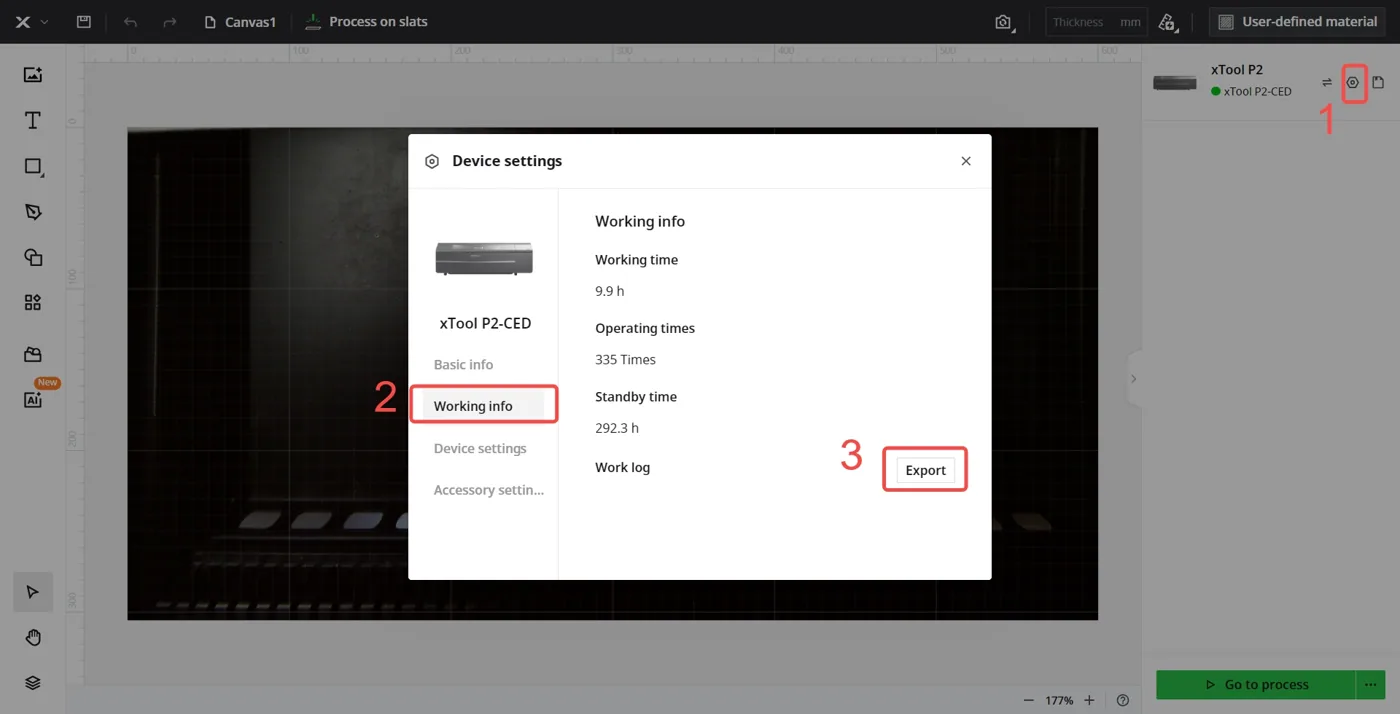Select the Rectangle shape tool
Screen dimensions: 1400x714
click(33, 167)
